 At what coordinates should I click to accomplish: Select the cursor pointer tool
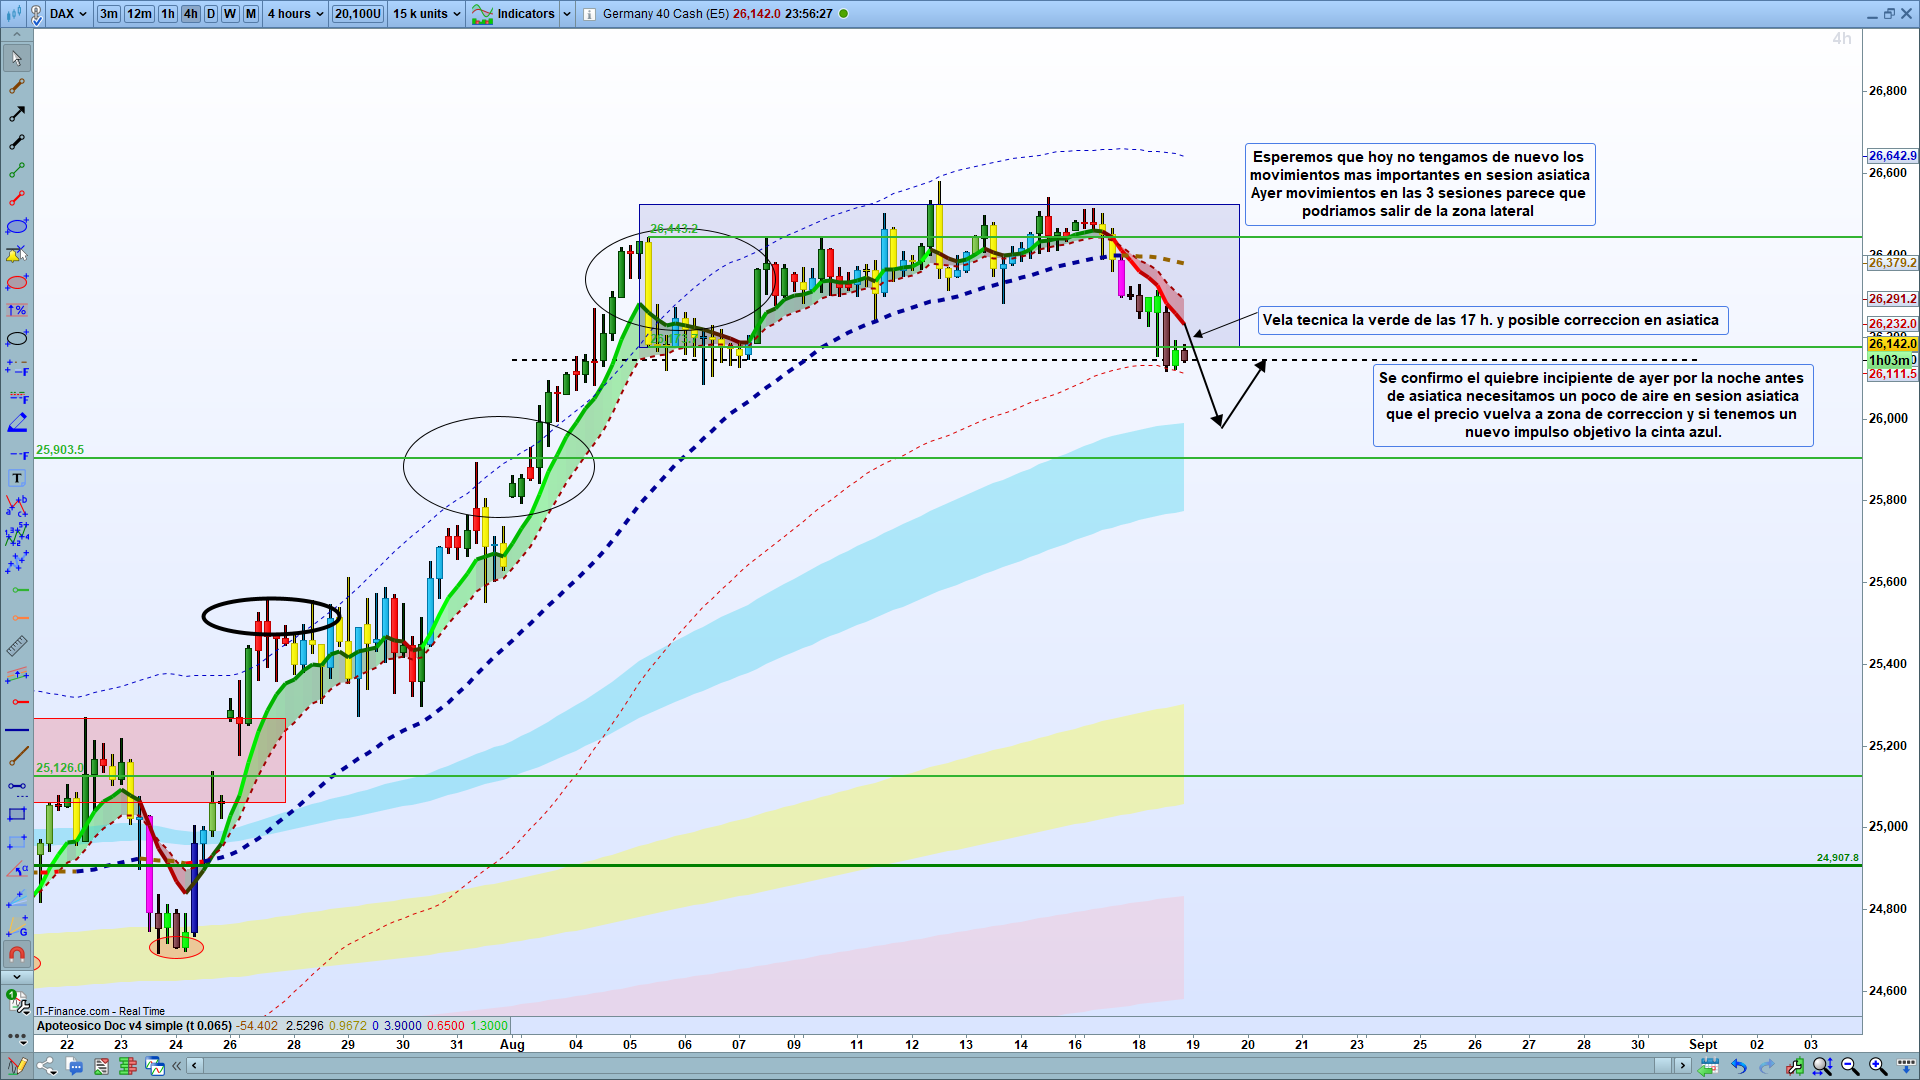pos(17,58)
